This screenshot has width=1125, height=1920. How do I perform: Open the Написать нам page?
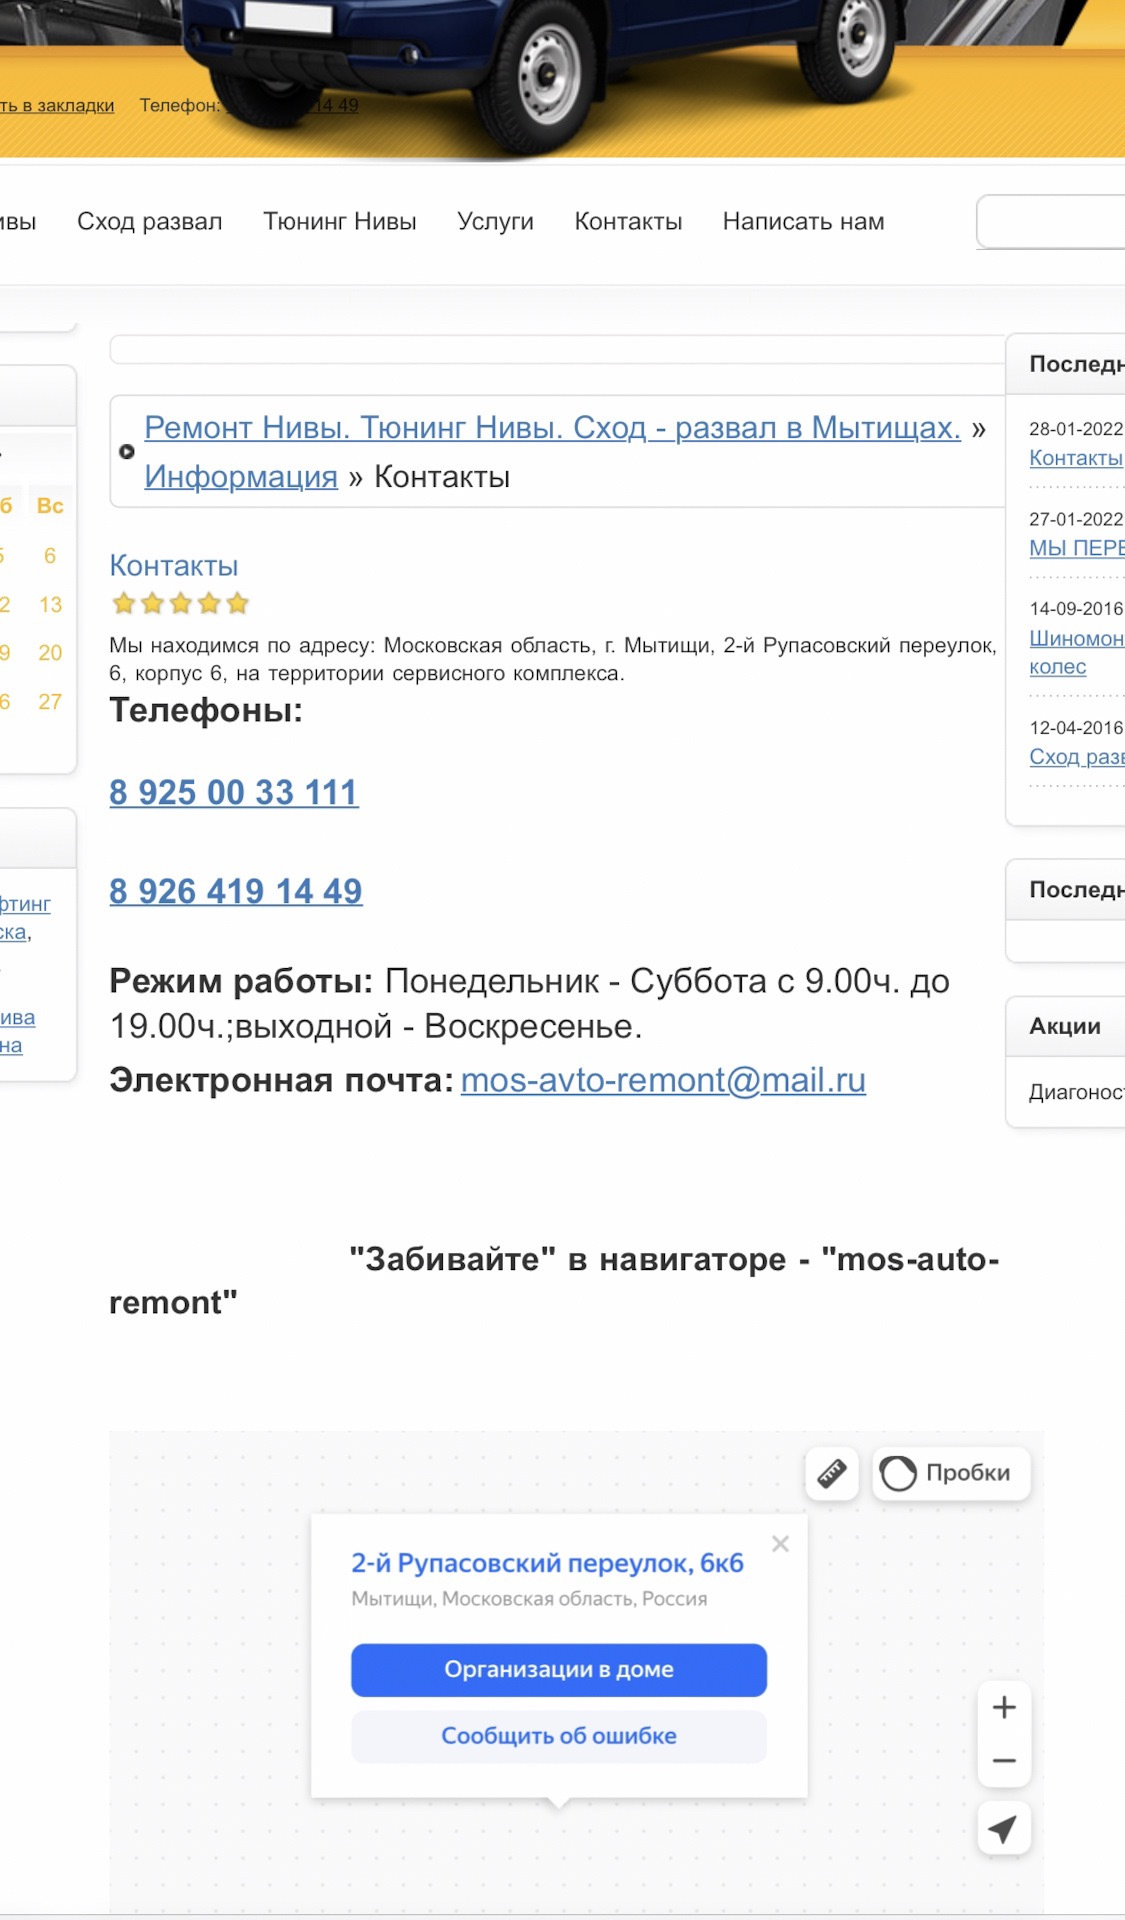[x=803, y=222]
